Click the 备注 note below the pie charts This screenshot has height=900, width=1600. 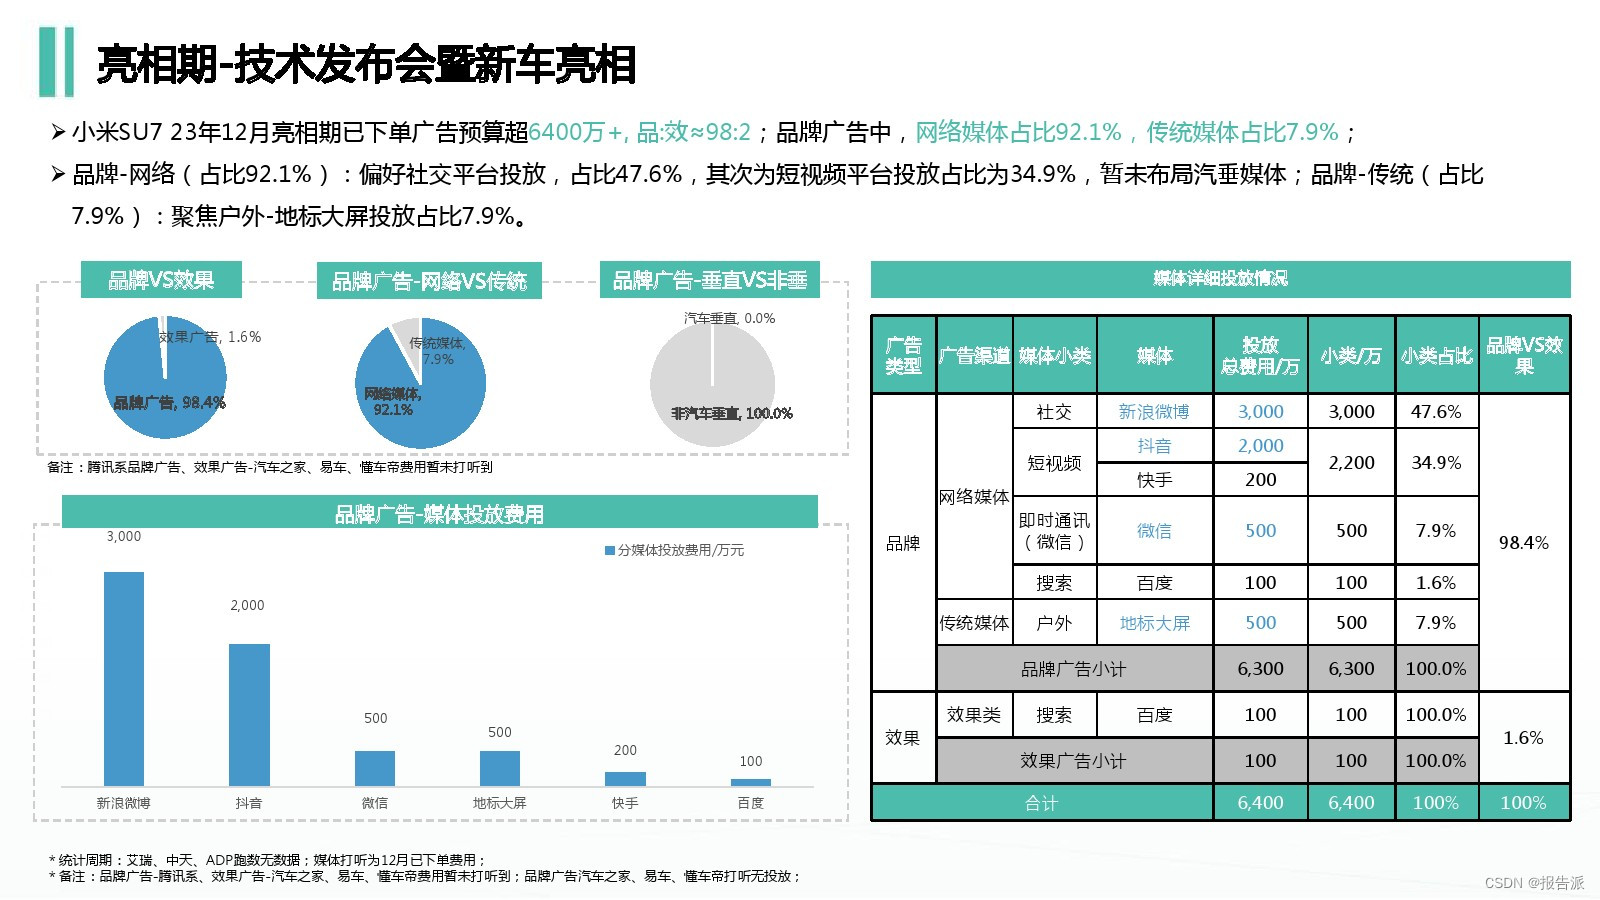pyautogui.click(x=270, y=467)
